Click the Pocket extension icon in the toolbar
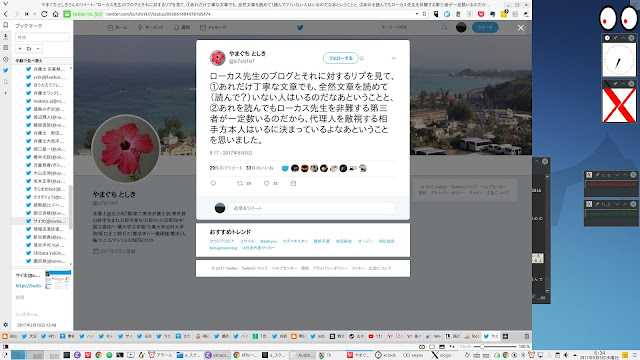The width and height of the screenshot is (640, 360). pyautogui.click(x=481, y=14)
